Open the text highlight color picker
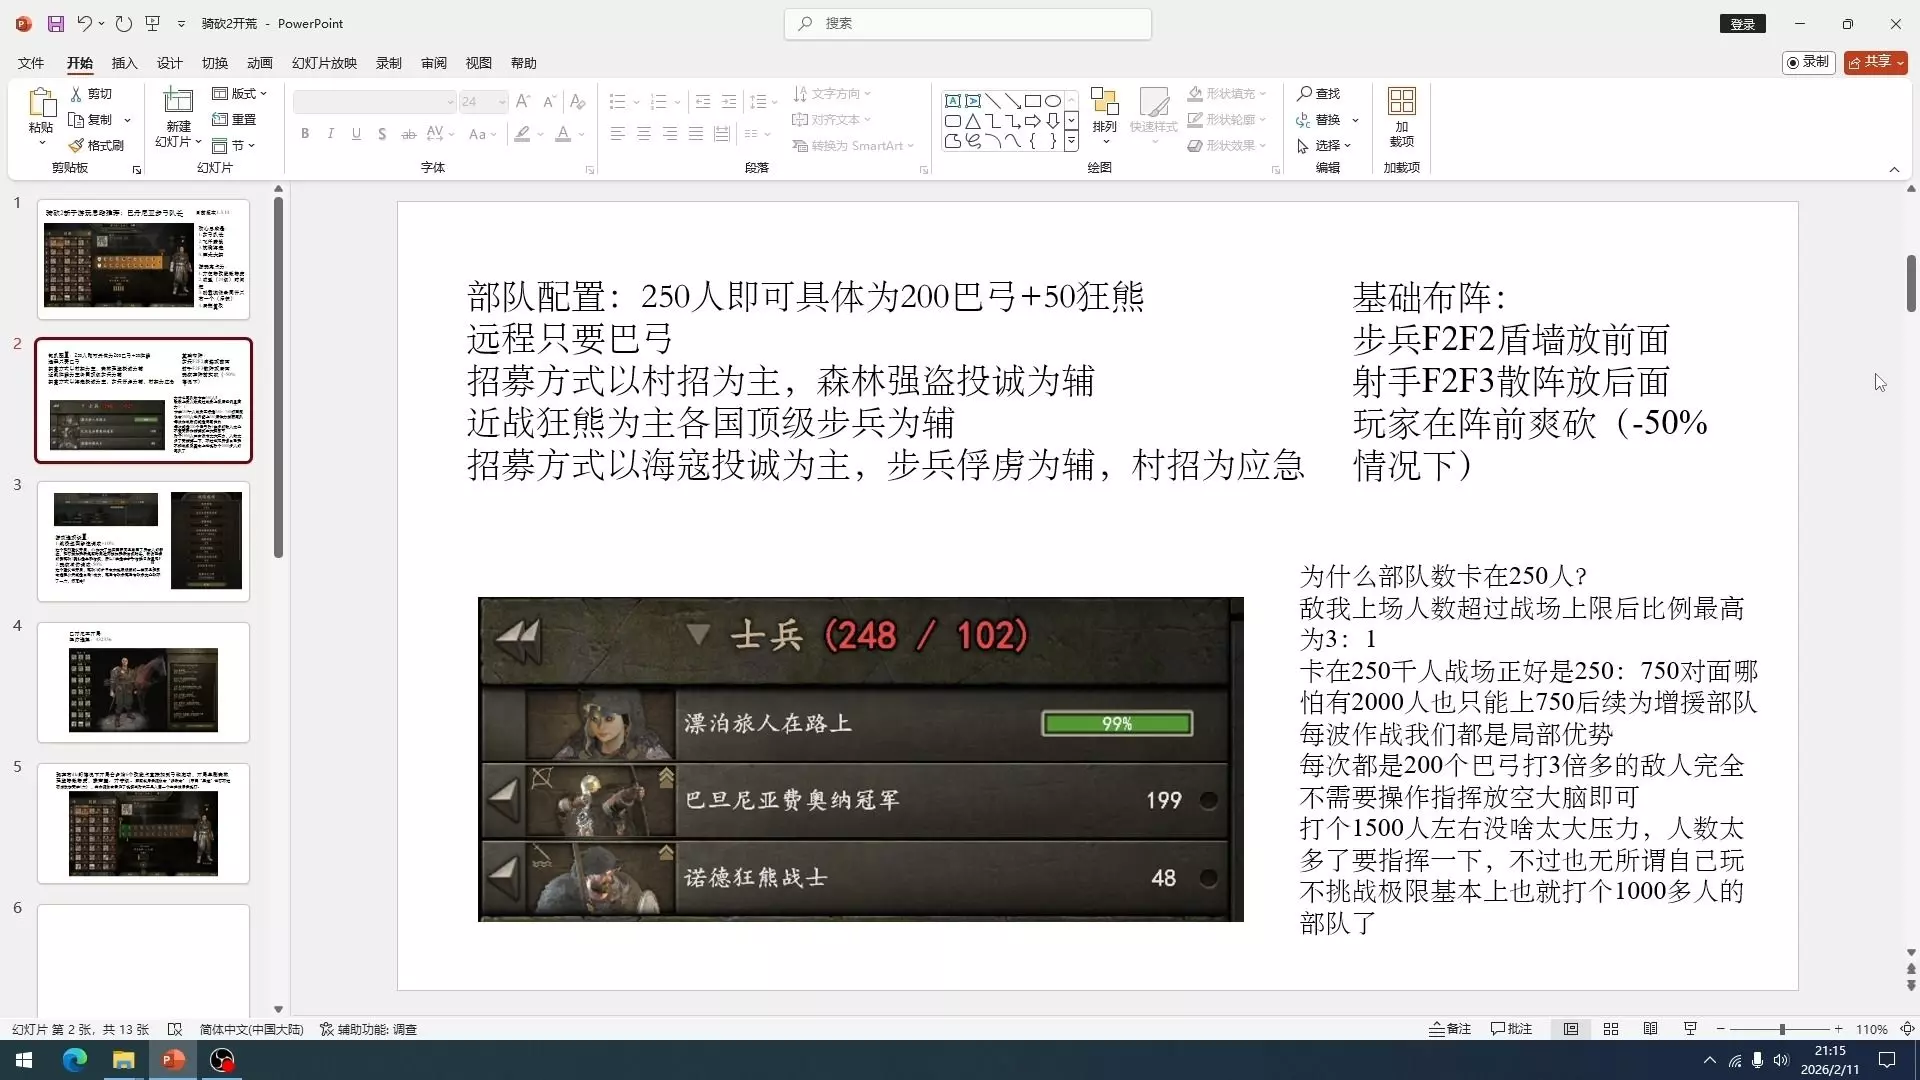This screenshot has width=1920, height=1080. coord(522,134)
